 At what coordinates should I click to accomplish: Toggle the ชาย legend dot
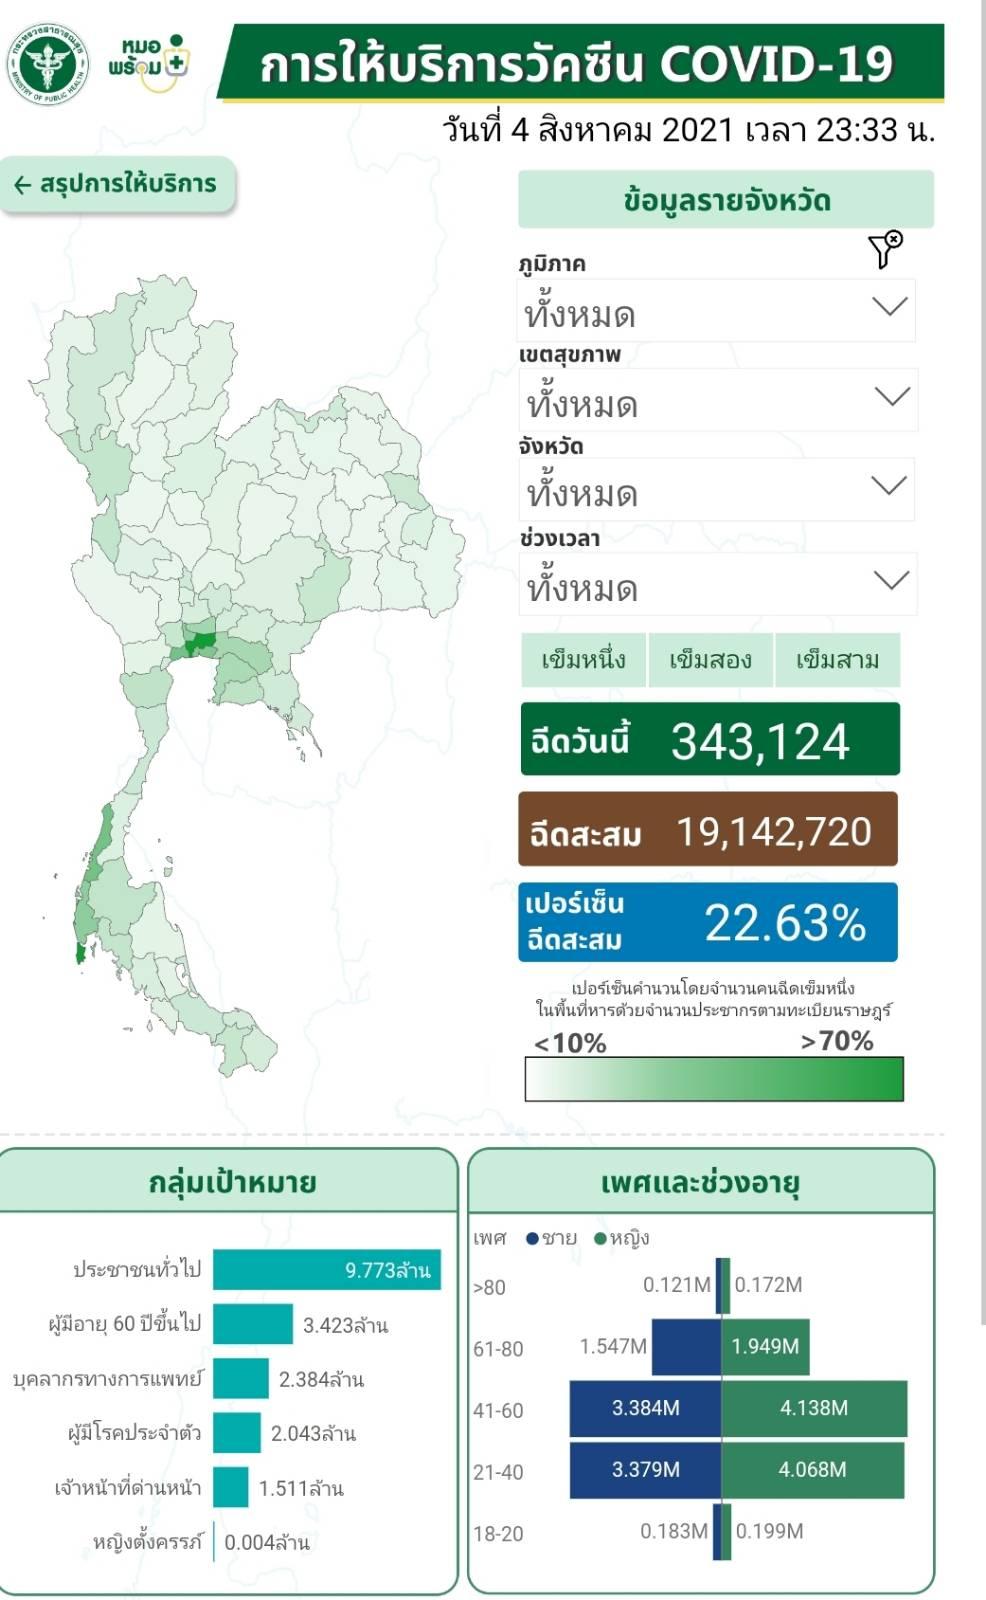coord(533,1239)
